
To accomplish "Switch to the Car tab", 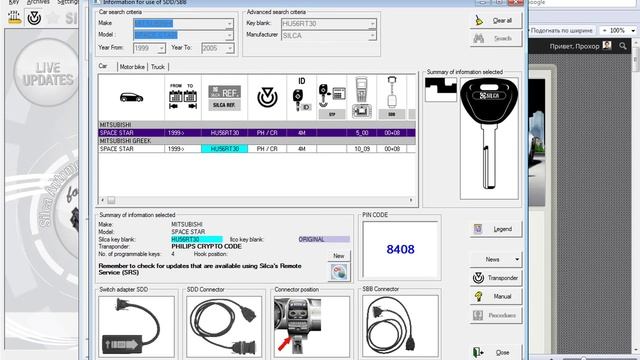I will pyautogui.click(x=102, y=66).
